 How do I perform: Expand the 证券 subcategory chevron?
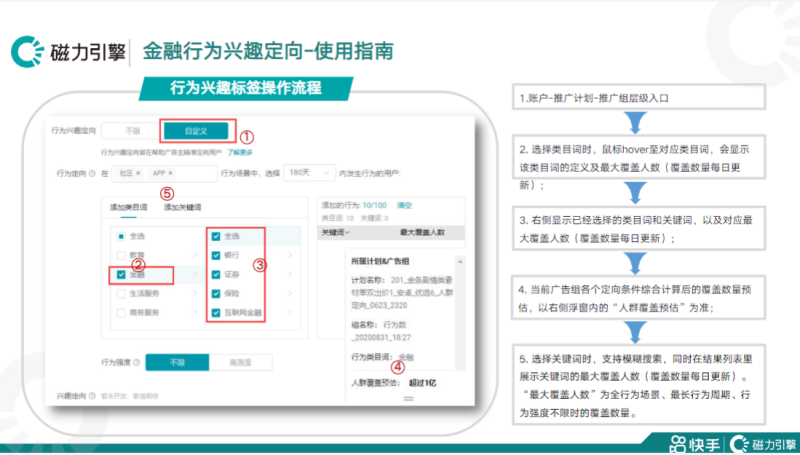[x=290, y=274]
